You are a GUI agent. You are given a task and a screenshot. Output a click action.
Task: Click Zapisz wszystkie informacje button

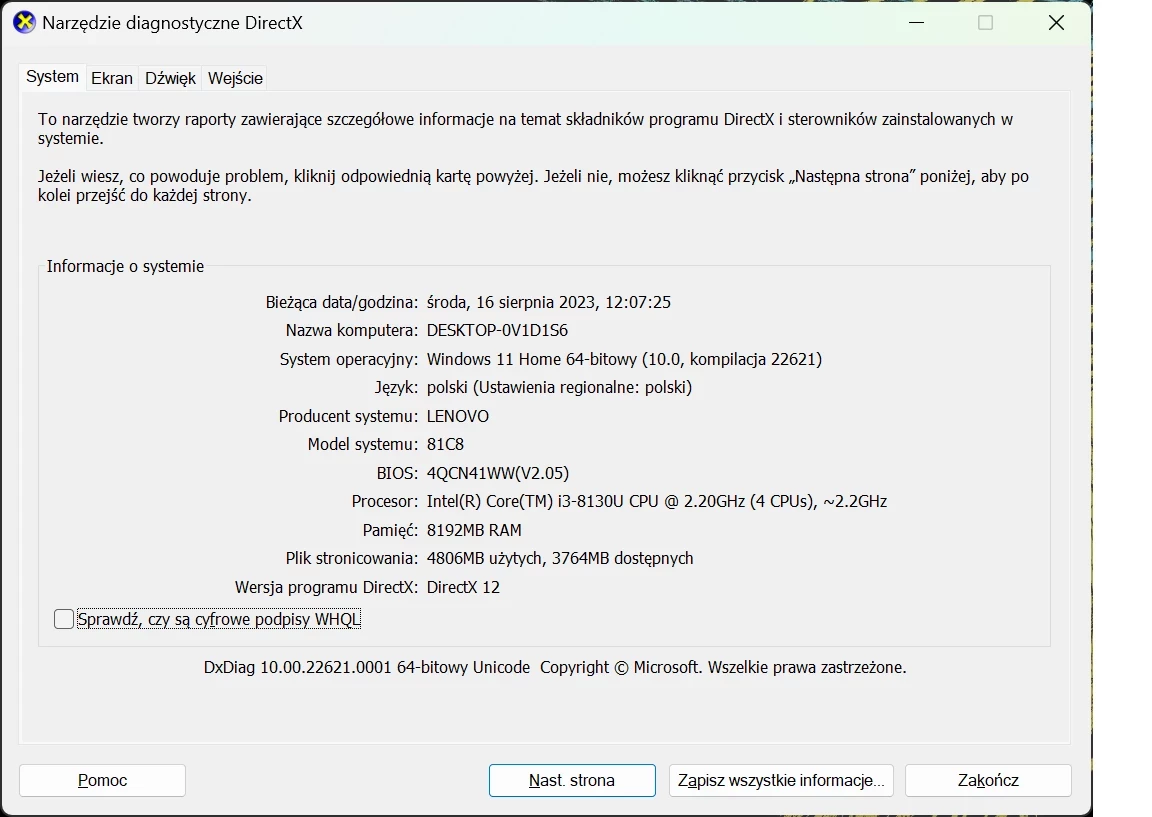pyautogui.click(x=780, y=781)
